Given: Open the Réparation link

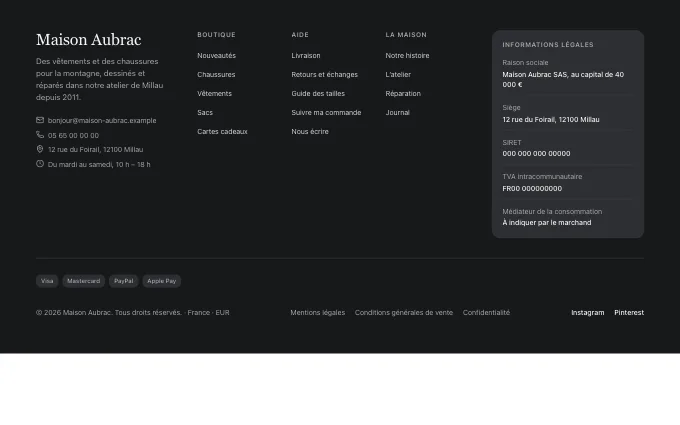Looking at the screenshot, I should click(x=403, y=94).
